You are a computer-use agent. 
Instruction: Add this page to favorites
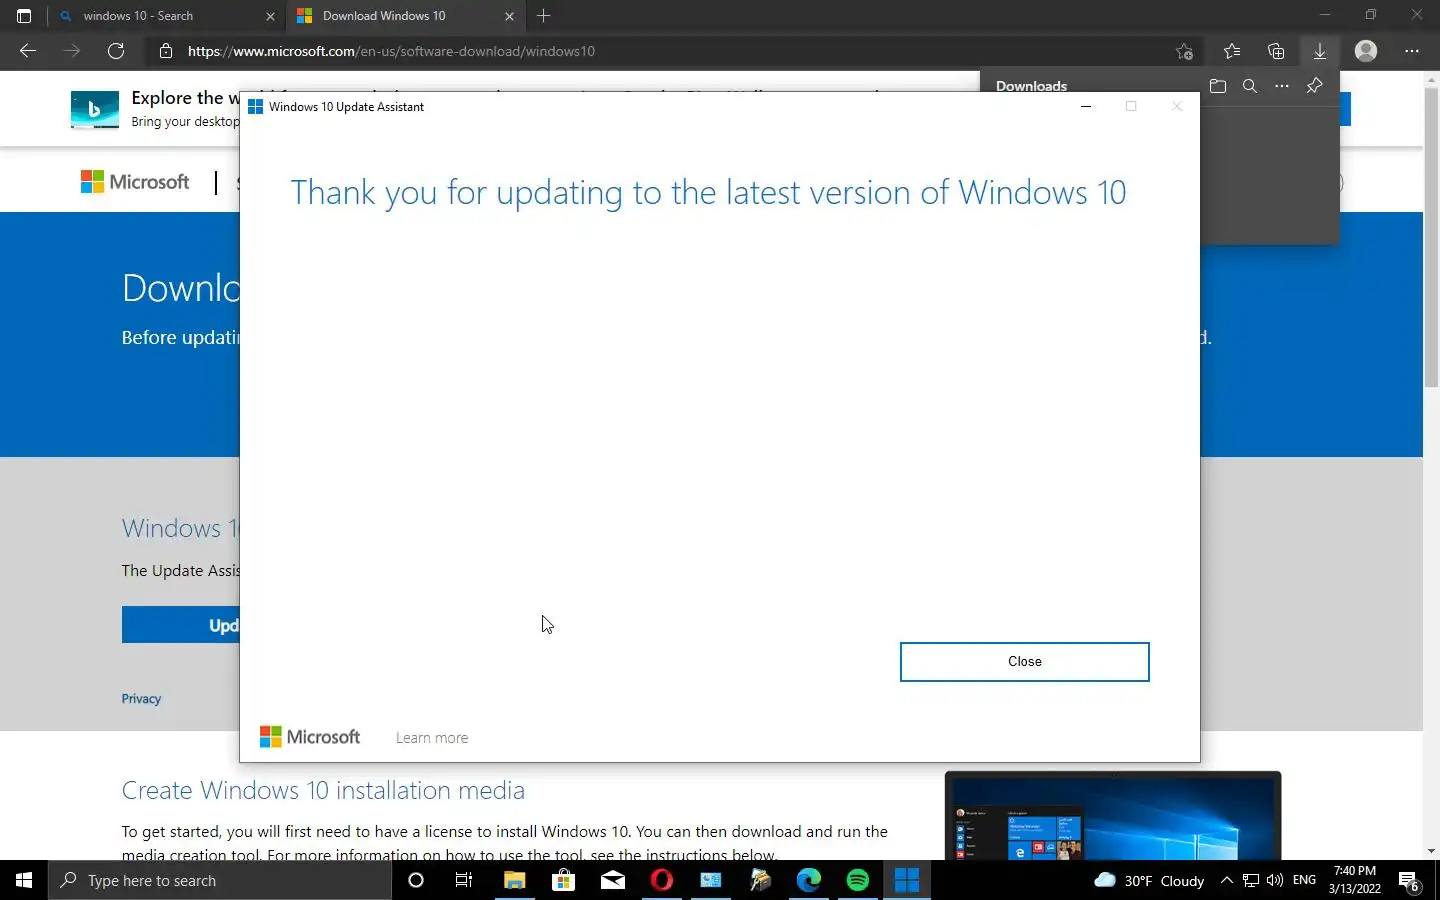tap(1184, 51)
